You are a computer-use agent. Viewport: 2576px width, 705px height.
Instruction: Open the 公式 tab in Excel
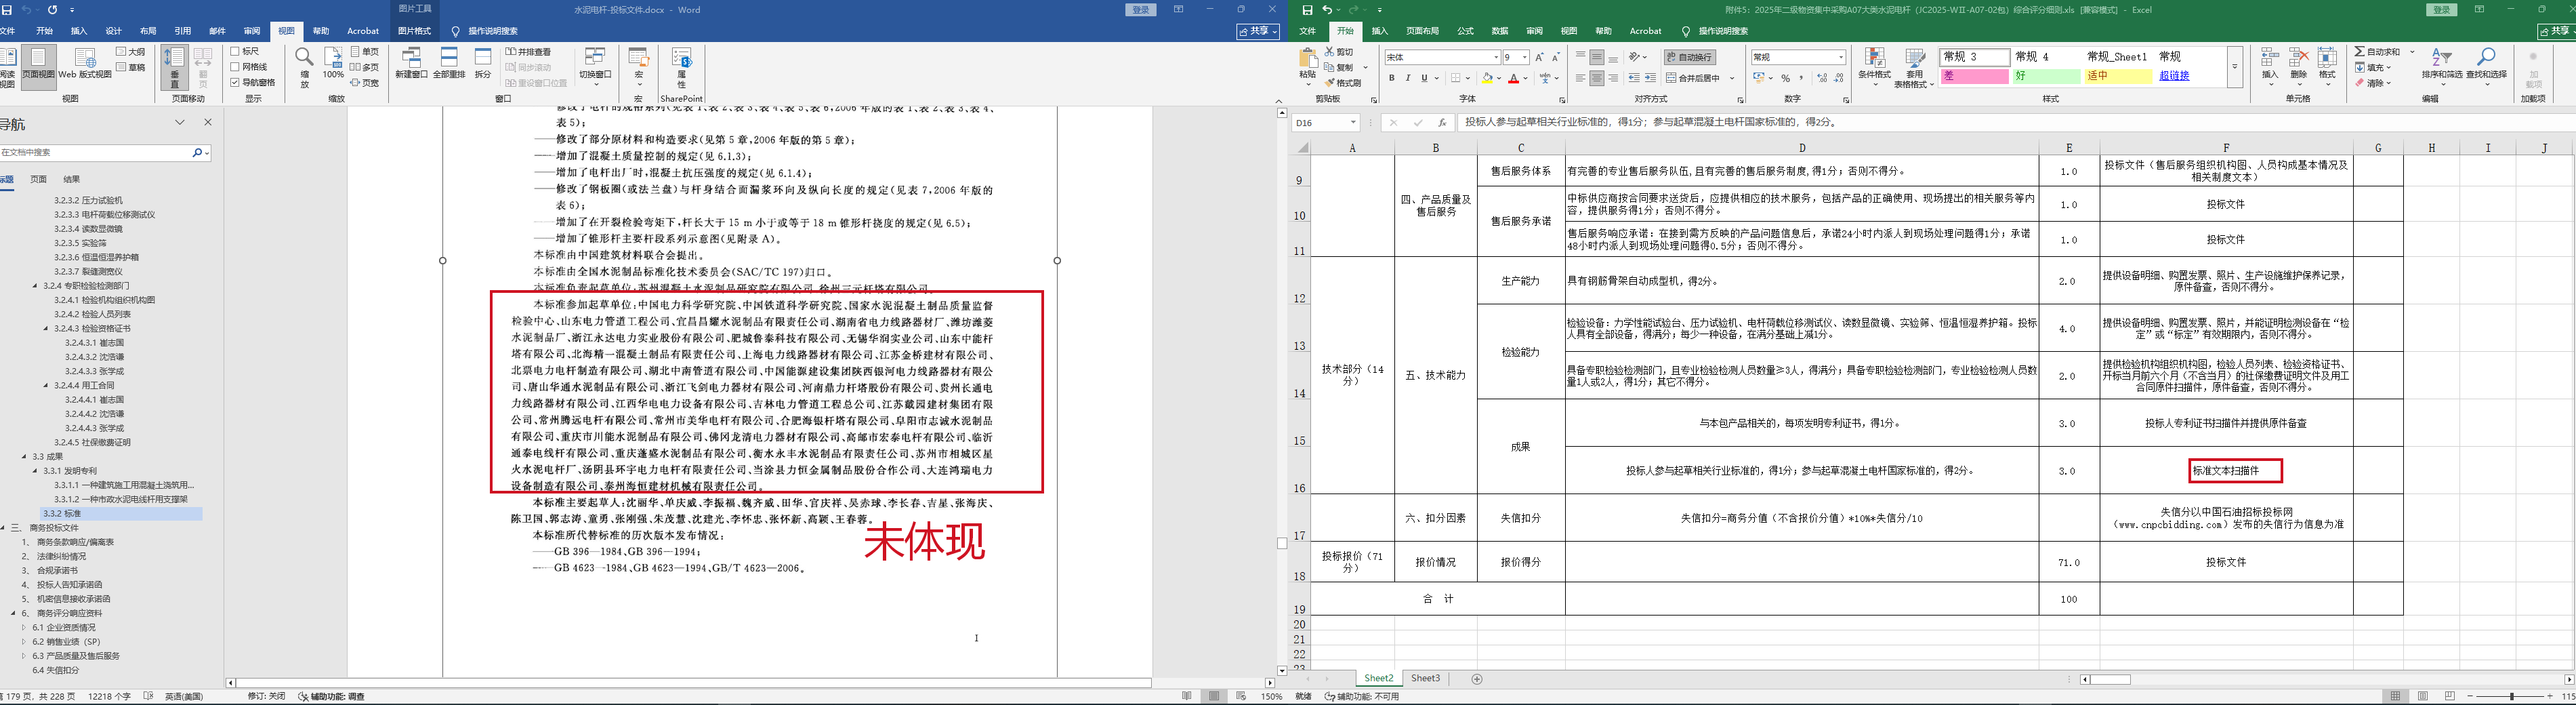1465,31
